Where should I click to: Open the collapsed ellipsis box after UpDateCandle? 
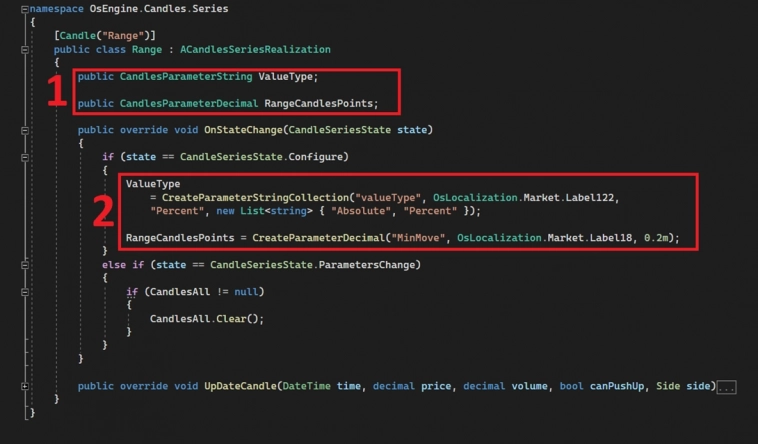(726, 387)
